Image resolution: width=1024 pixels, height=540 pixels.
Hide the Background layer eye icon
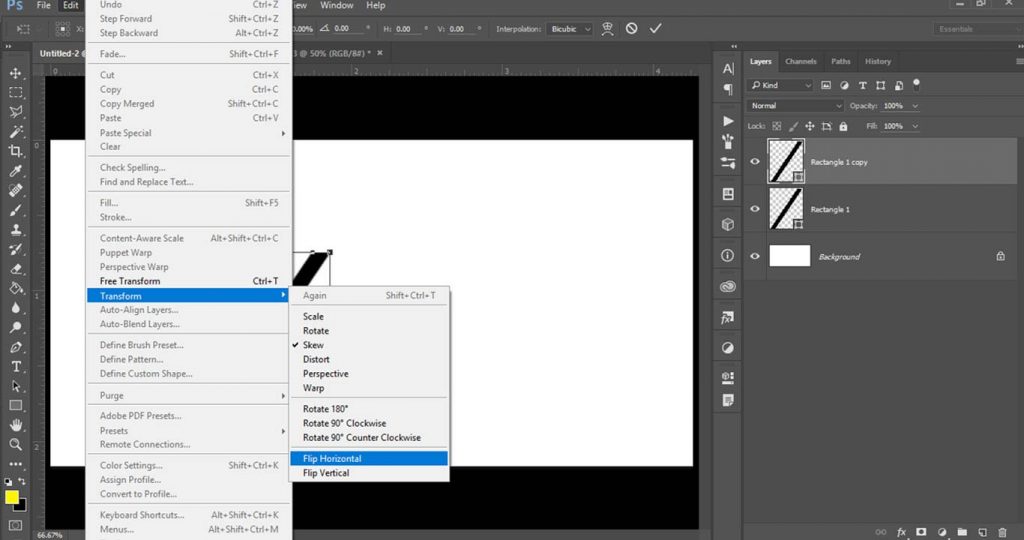coord(756,257)
